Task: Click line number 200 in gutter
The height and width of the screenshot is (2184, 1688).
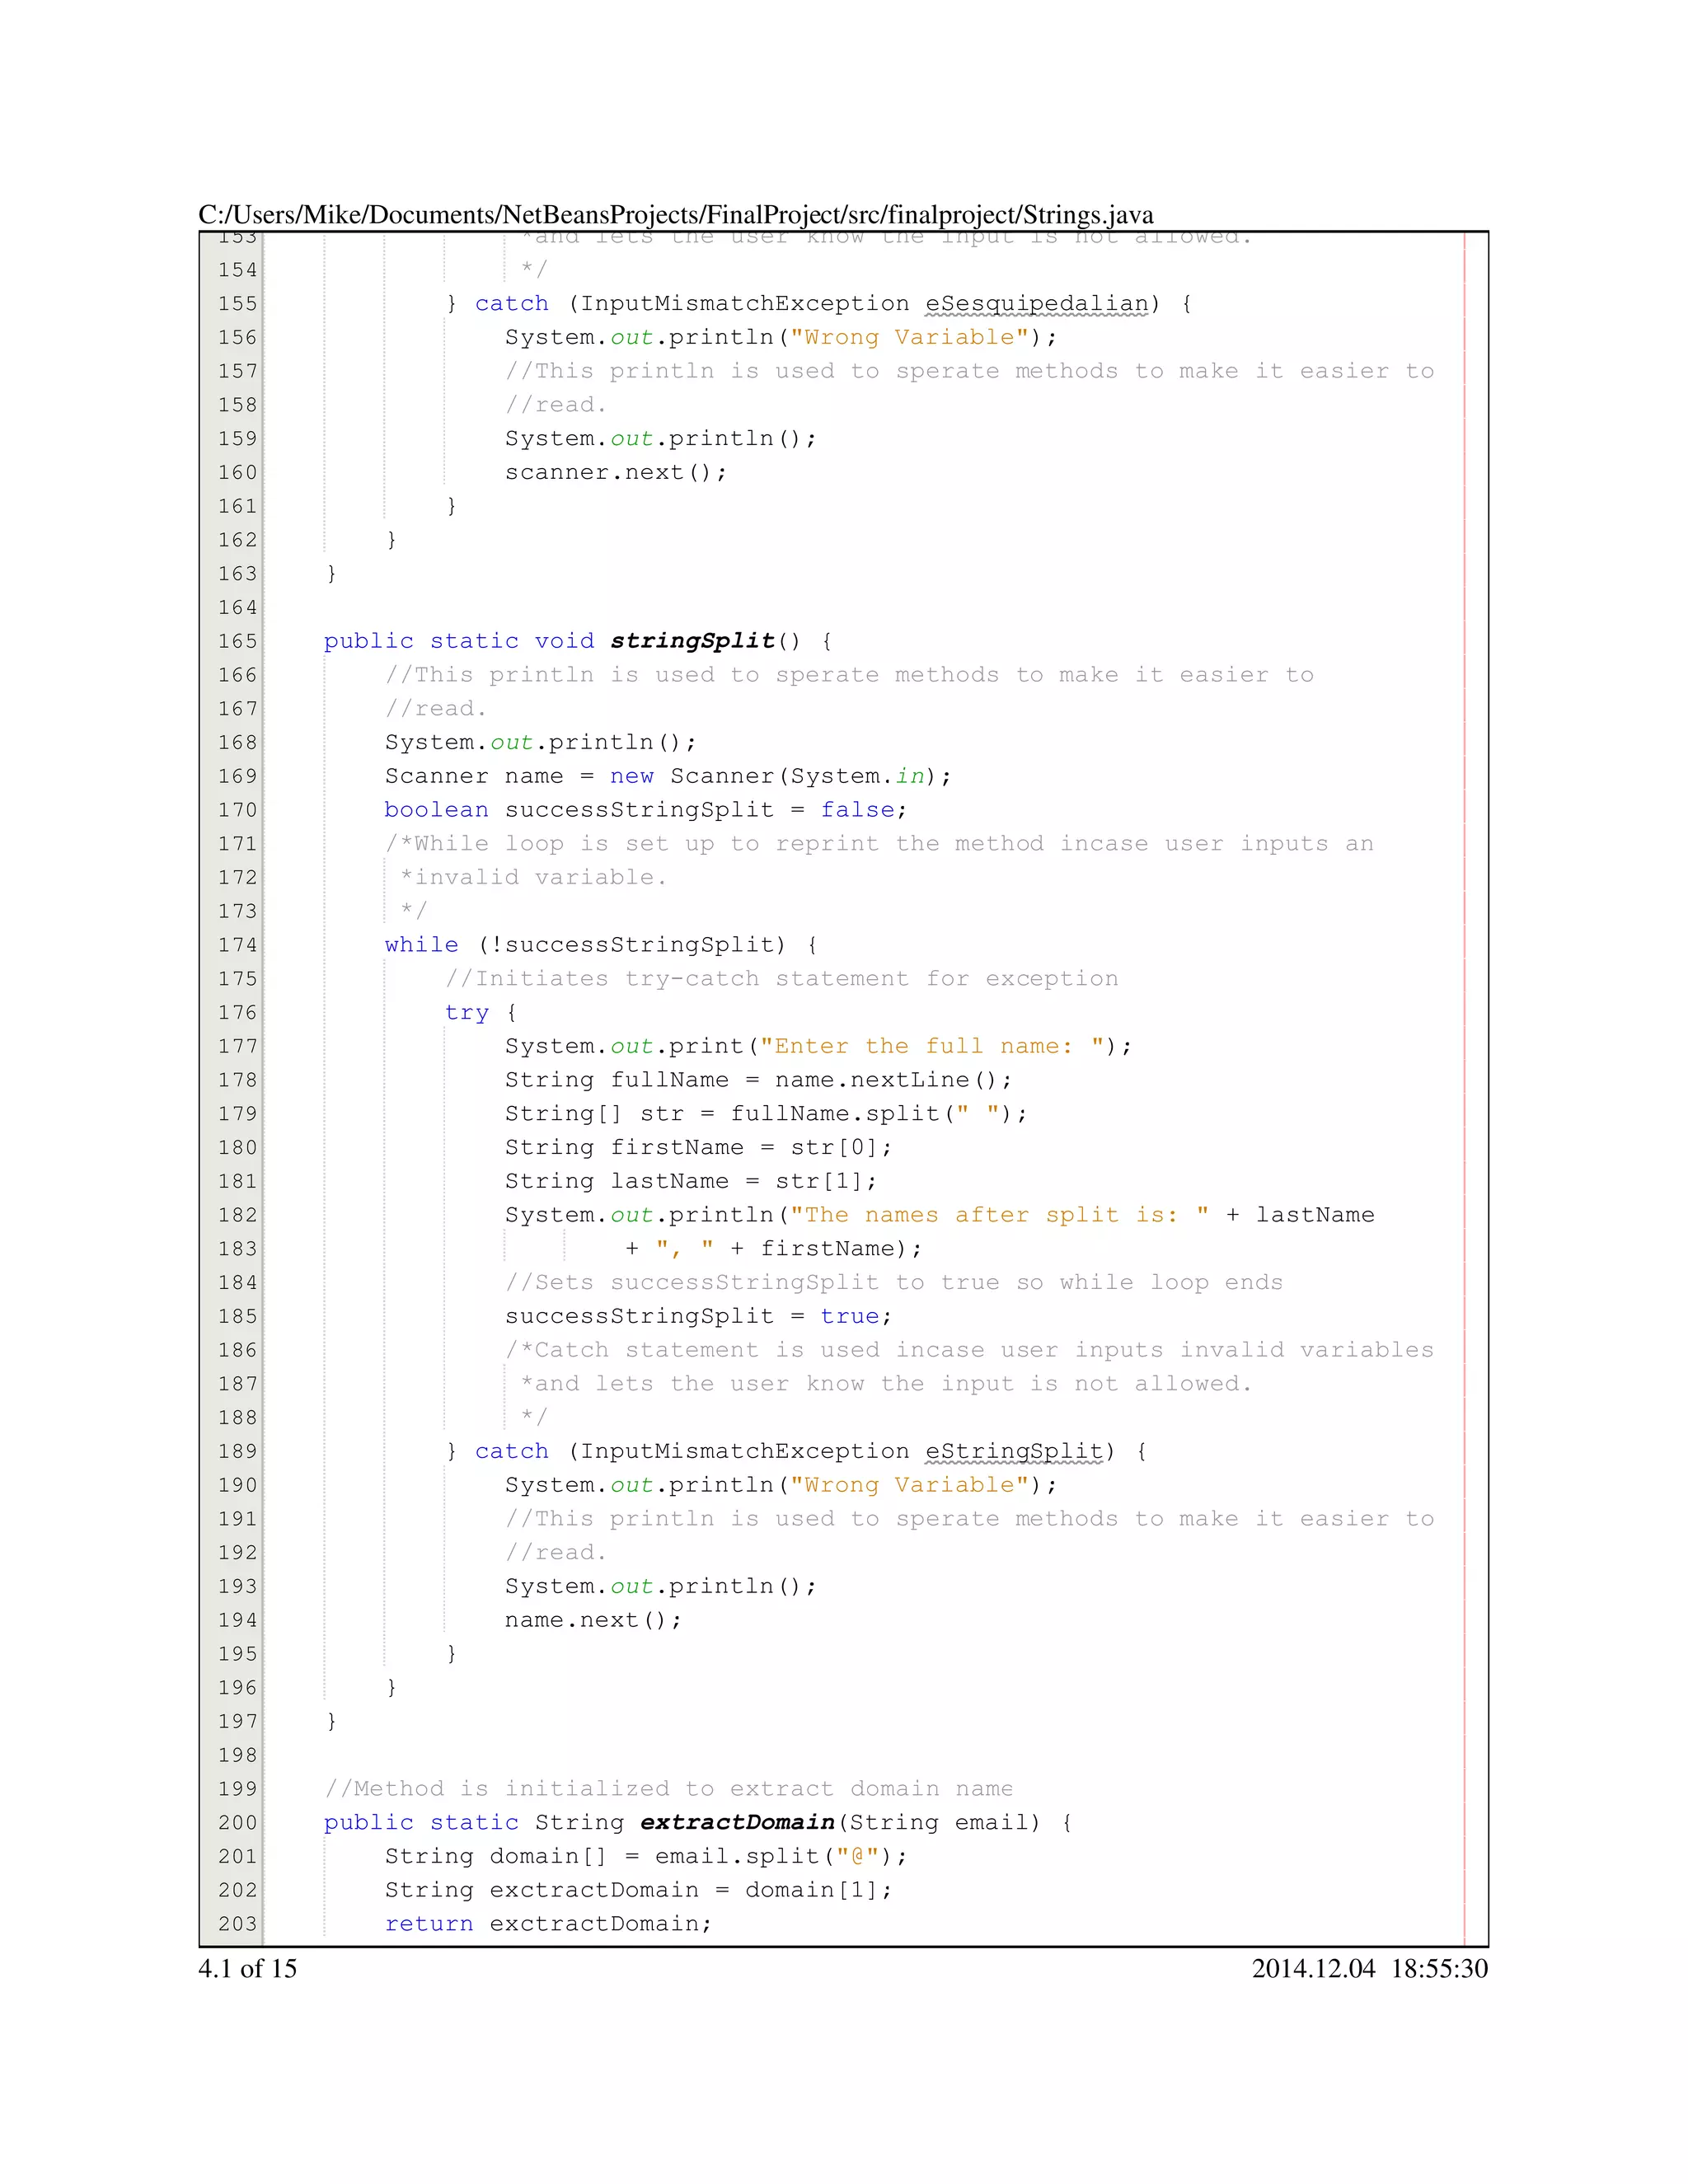Action: click(x=237, y=1822)
